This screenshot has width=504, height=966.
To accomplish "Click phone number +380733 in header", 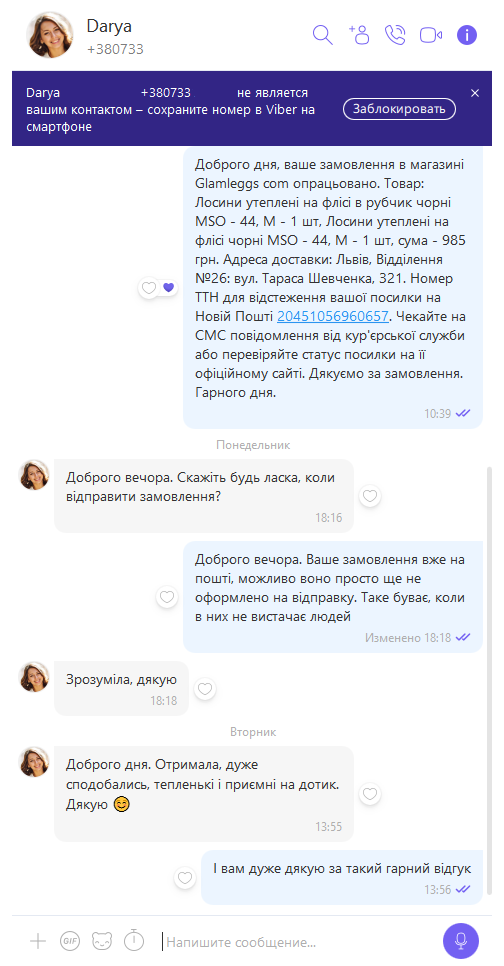I will 115,49.
